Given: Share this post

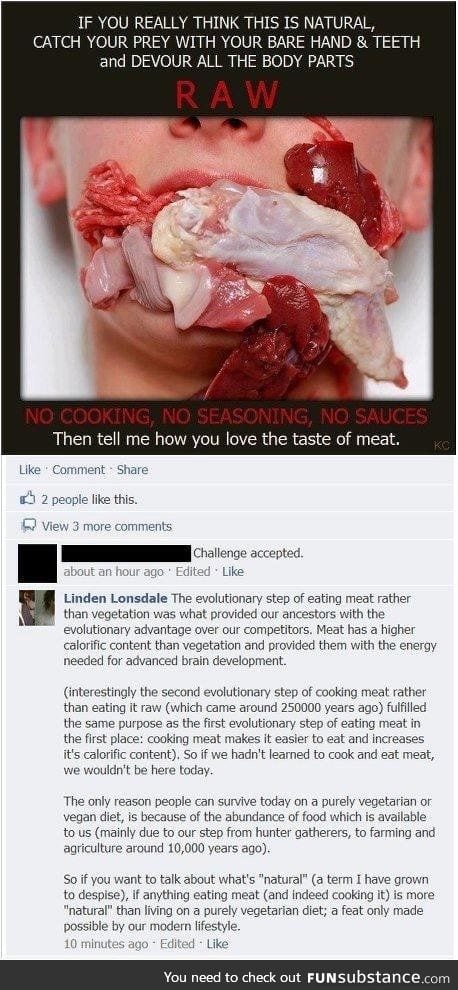Looking at the screenshot, I should (x=133, y=470).
